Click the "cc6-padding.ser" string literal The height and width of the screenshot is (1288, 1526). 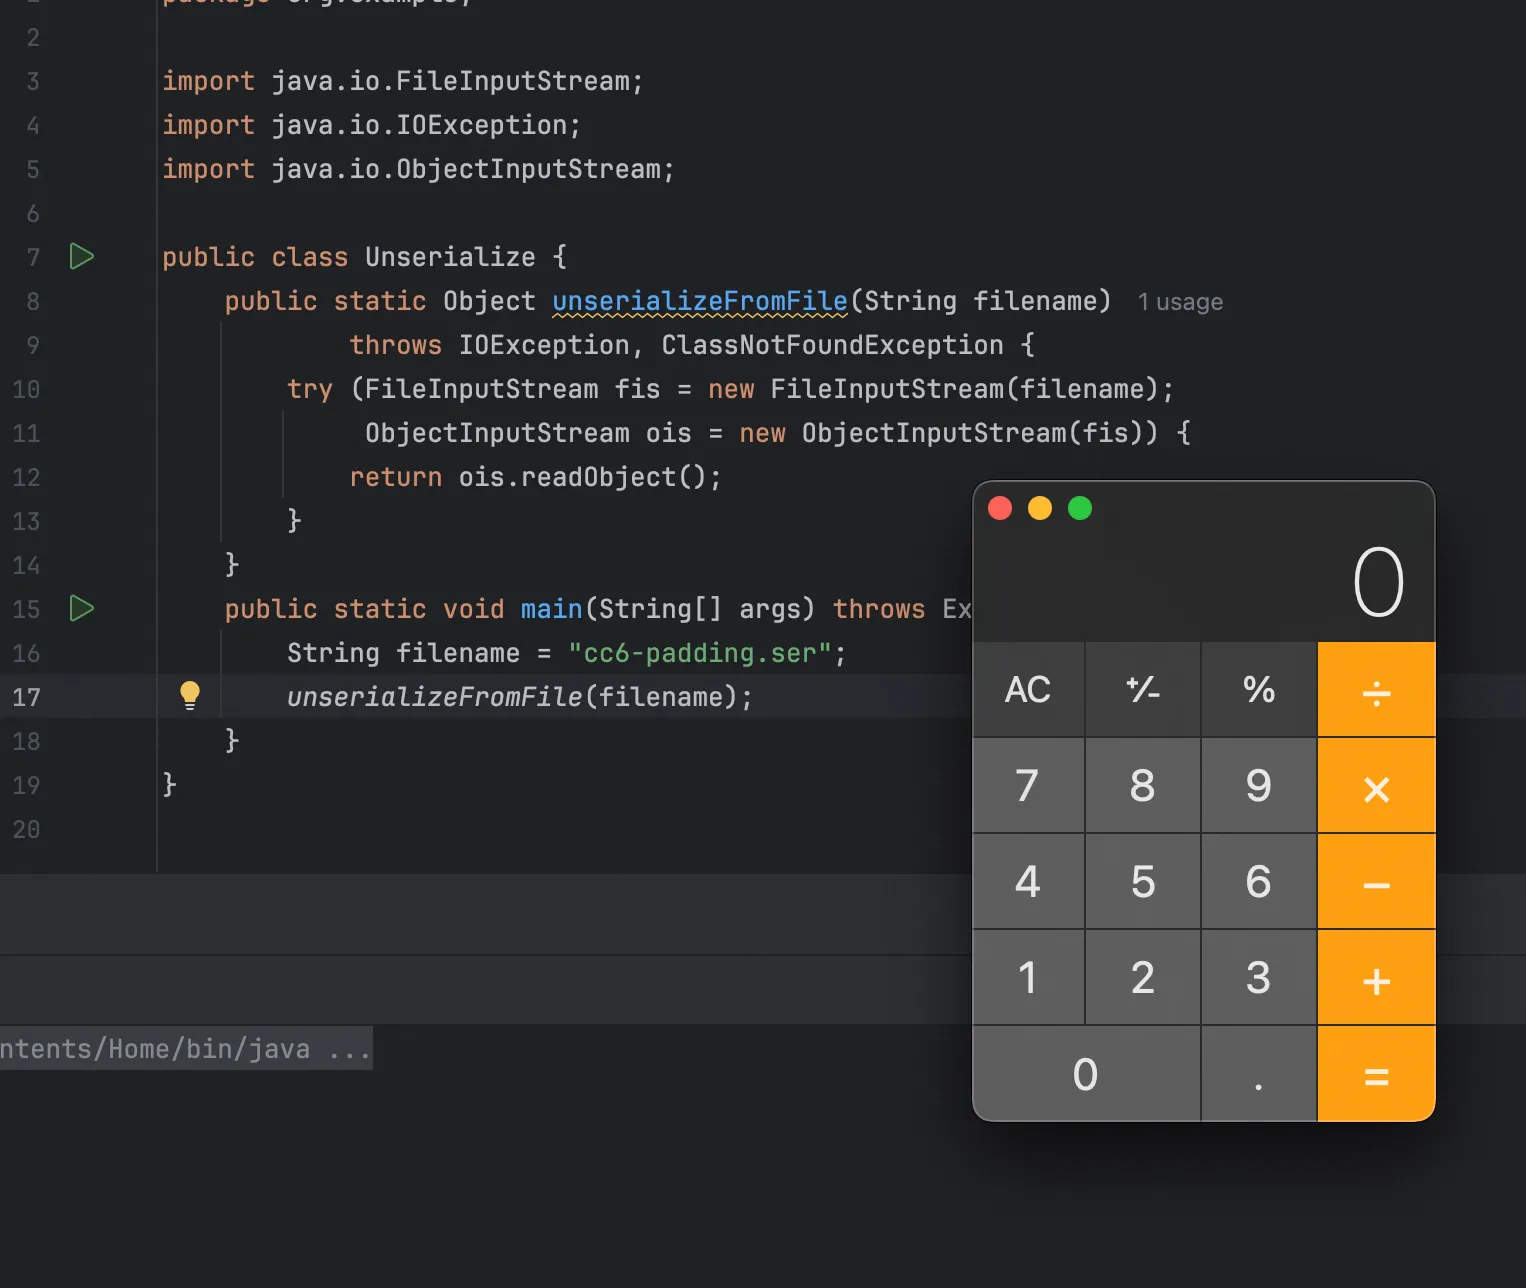(699, 653)
